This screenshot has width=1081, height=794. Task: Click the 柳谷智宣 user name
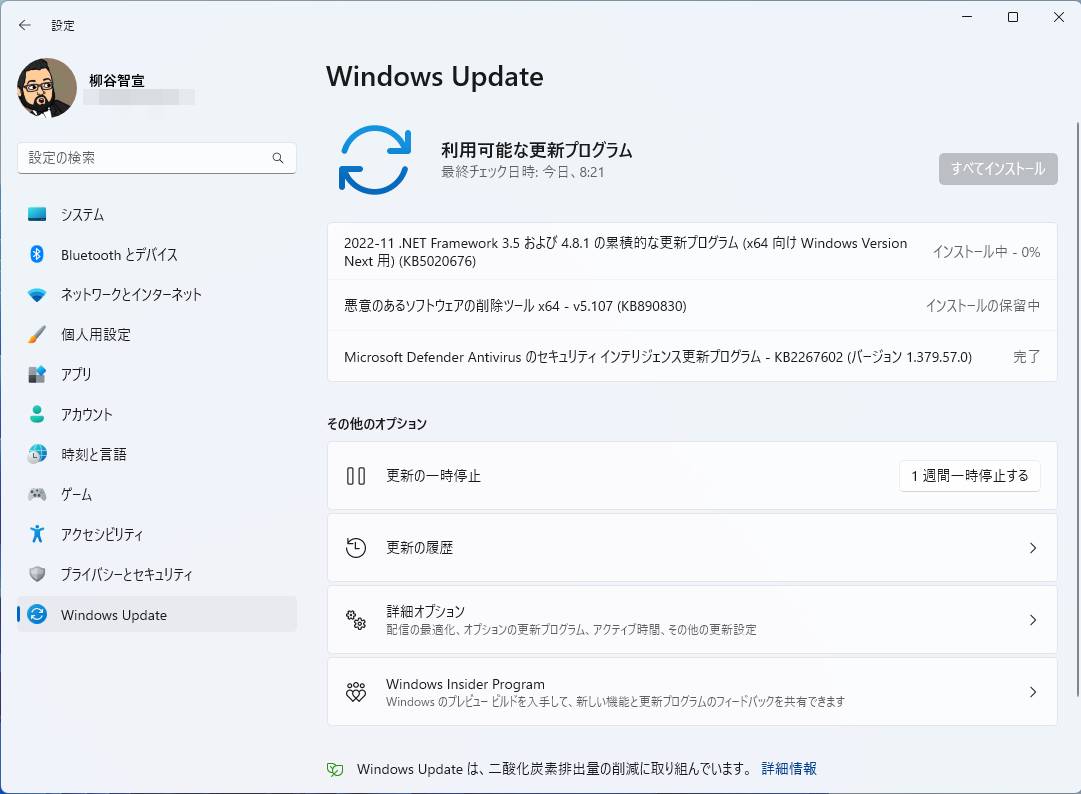click(x=117, y=81)
